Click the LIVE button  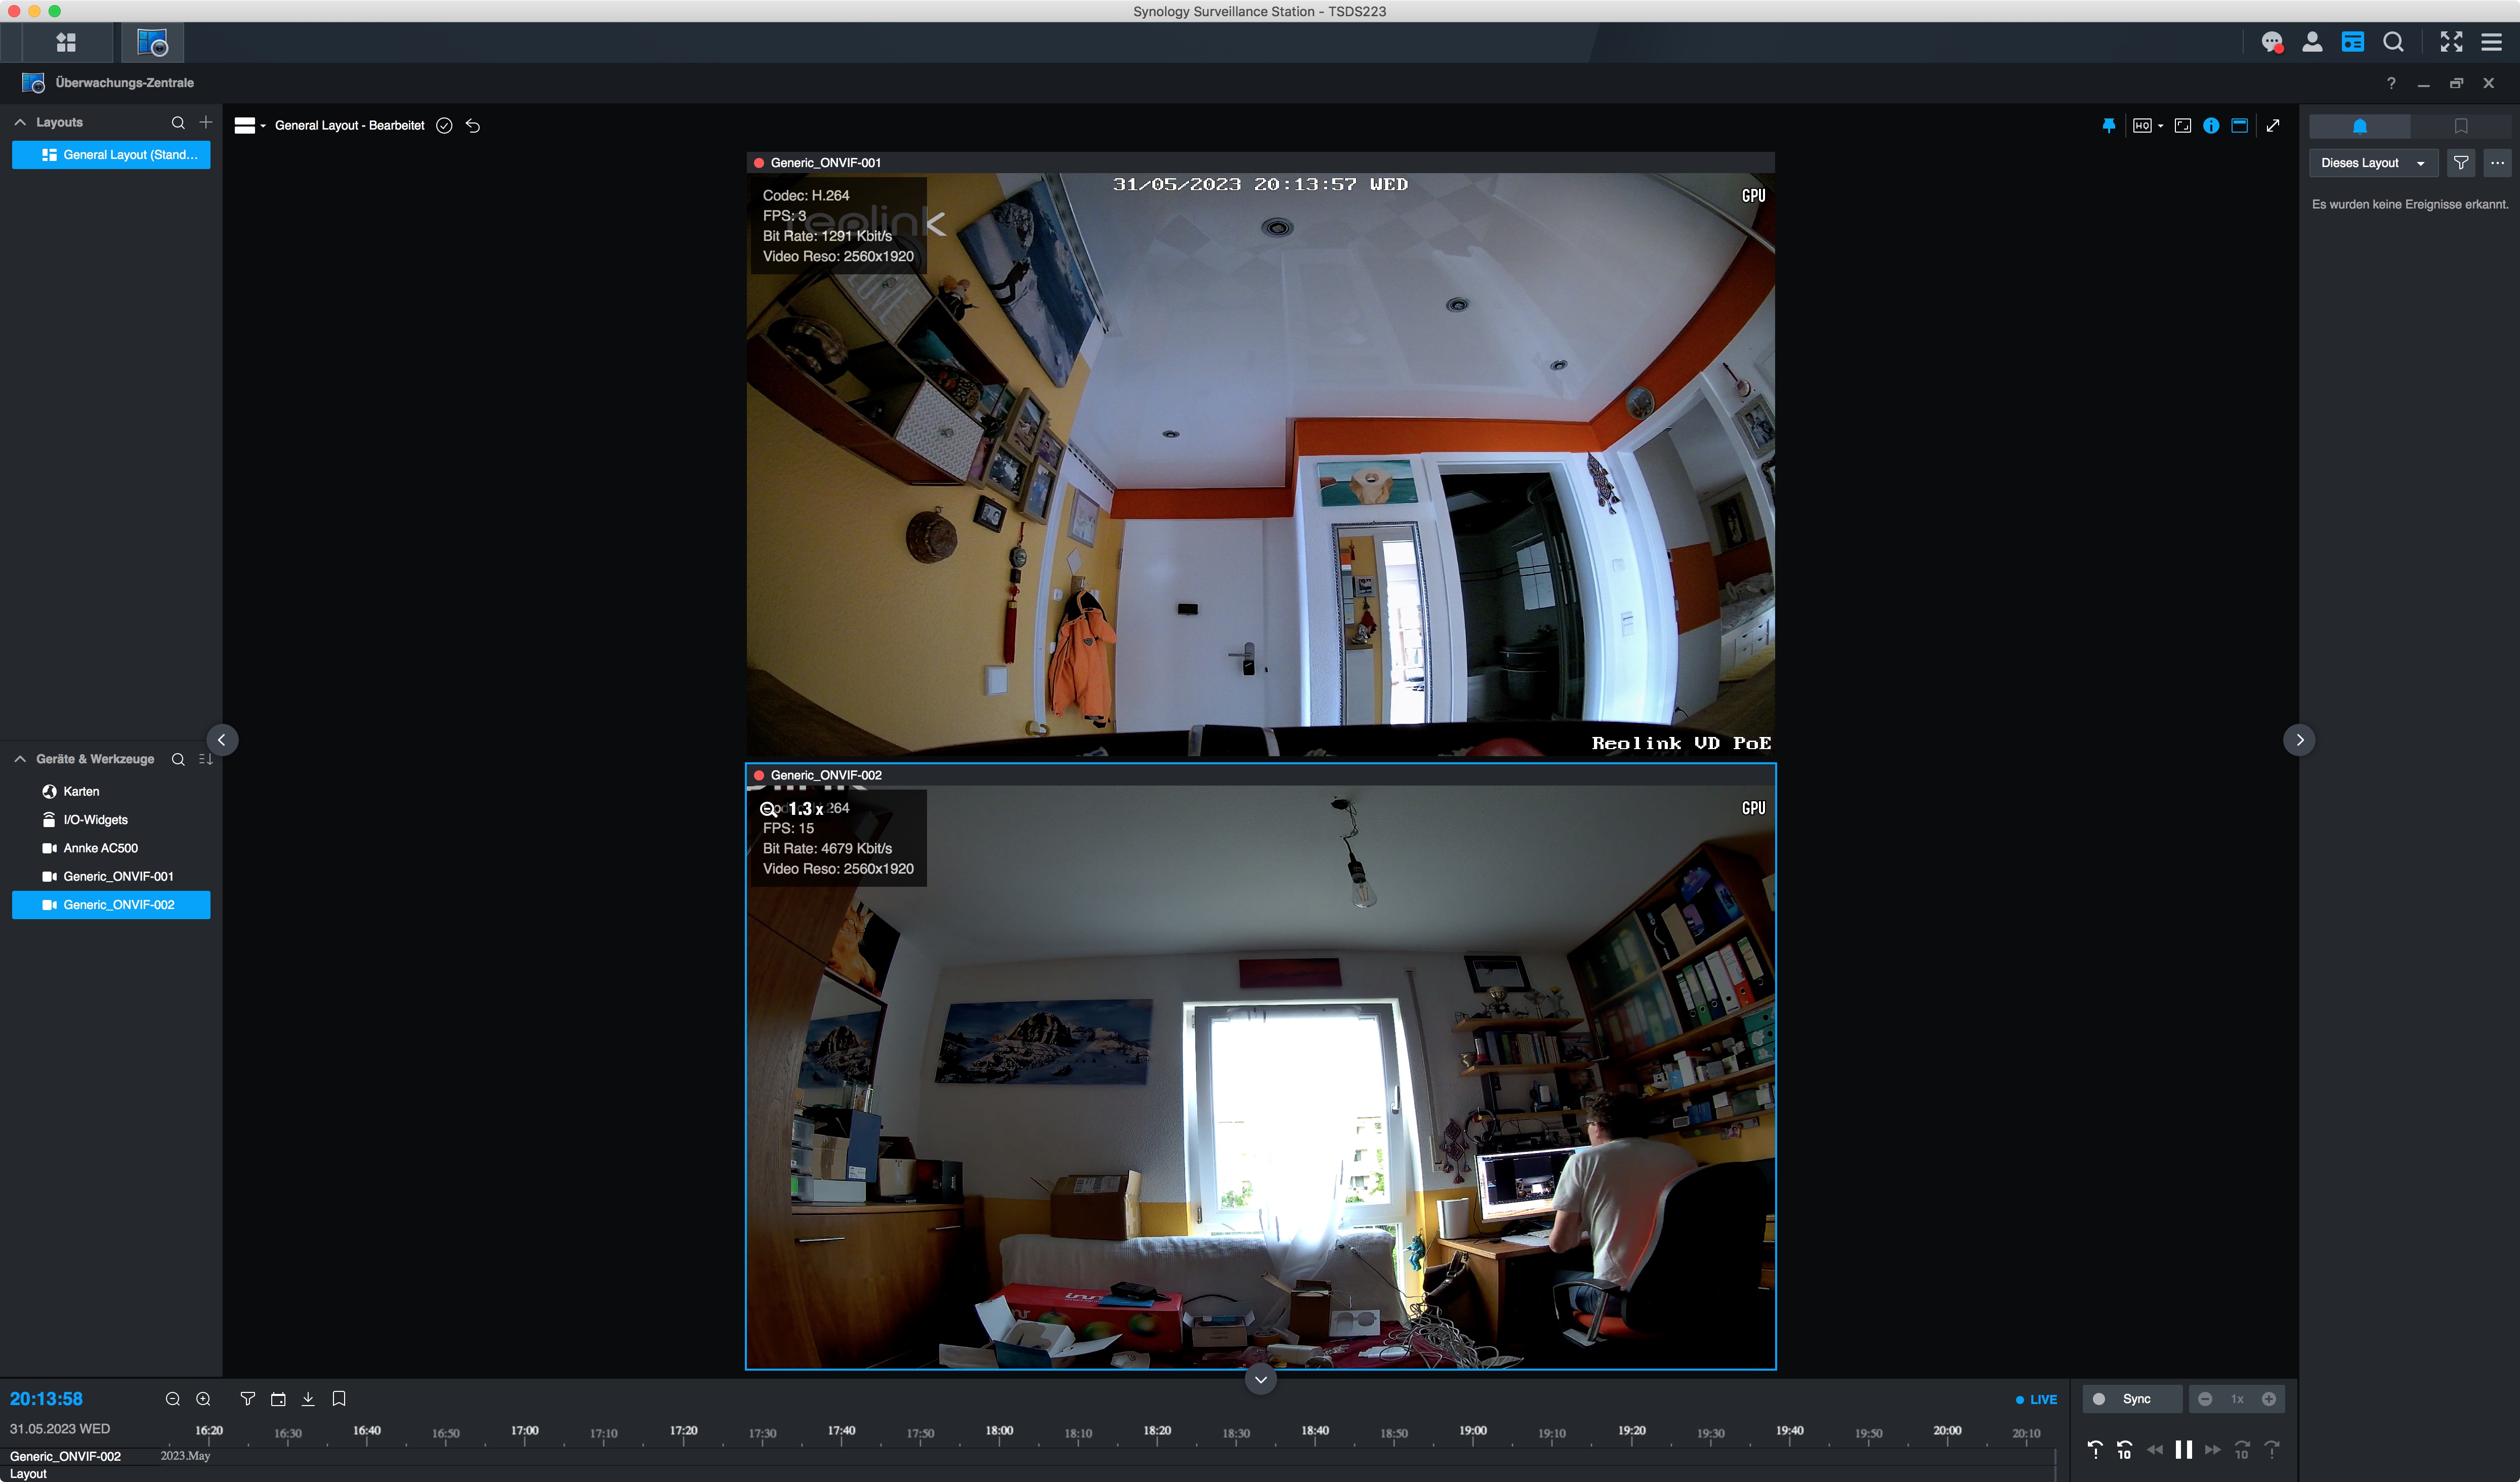[2036, 1399]
